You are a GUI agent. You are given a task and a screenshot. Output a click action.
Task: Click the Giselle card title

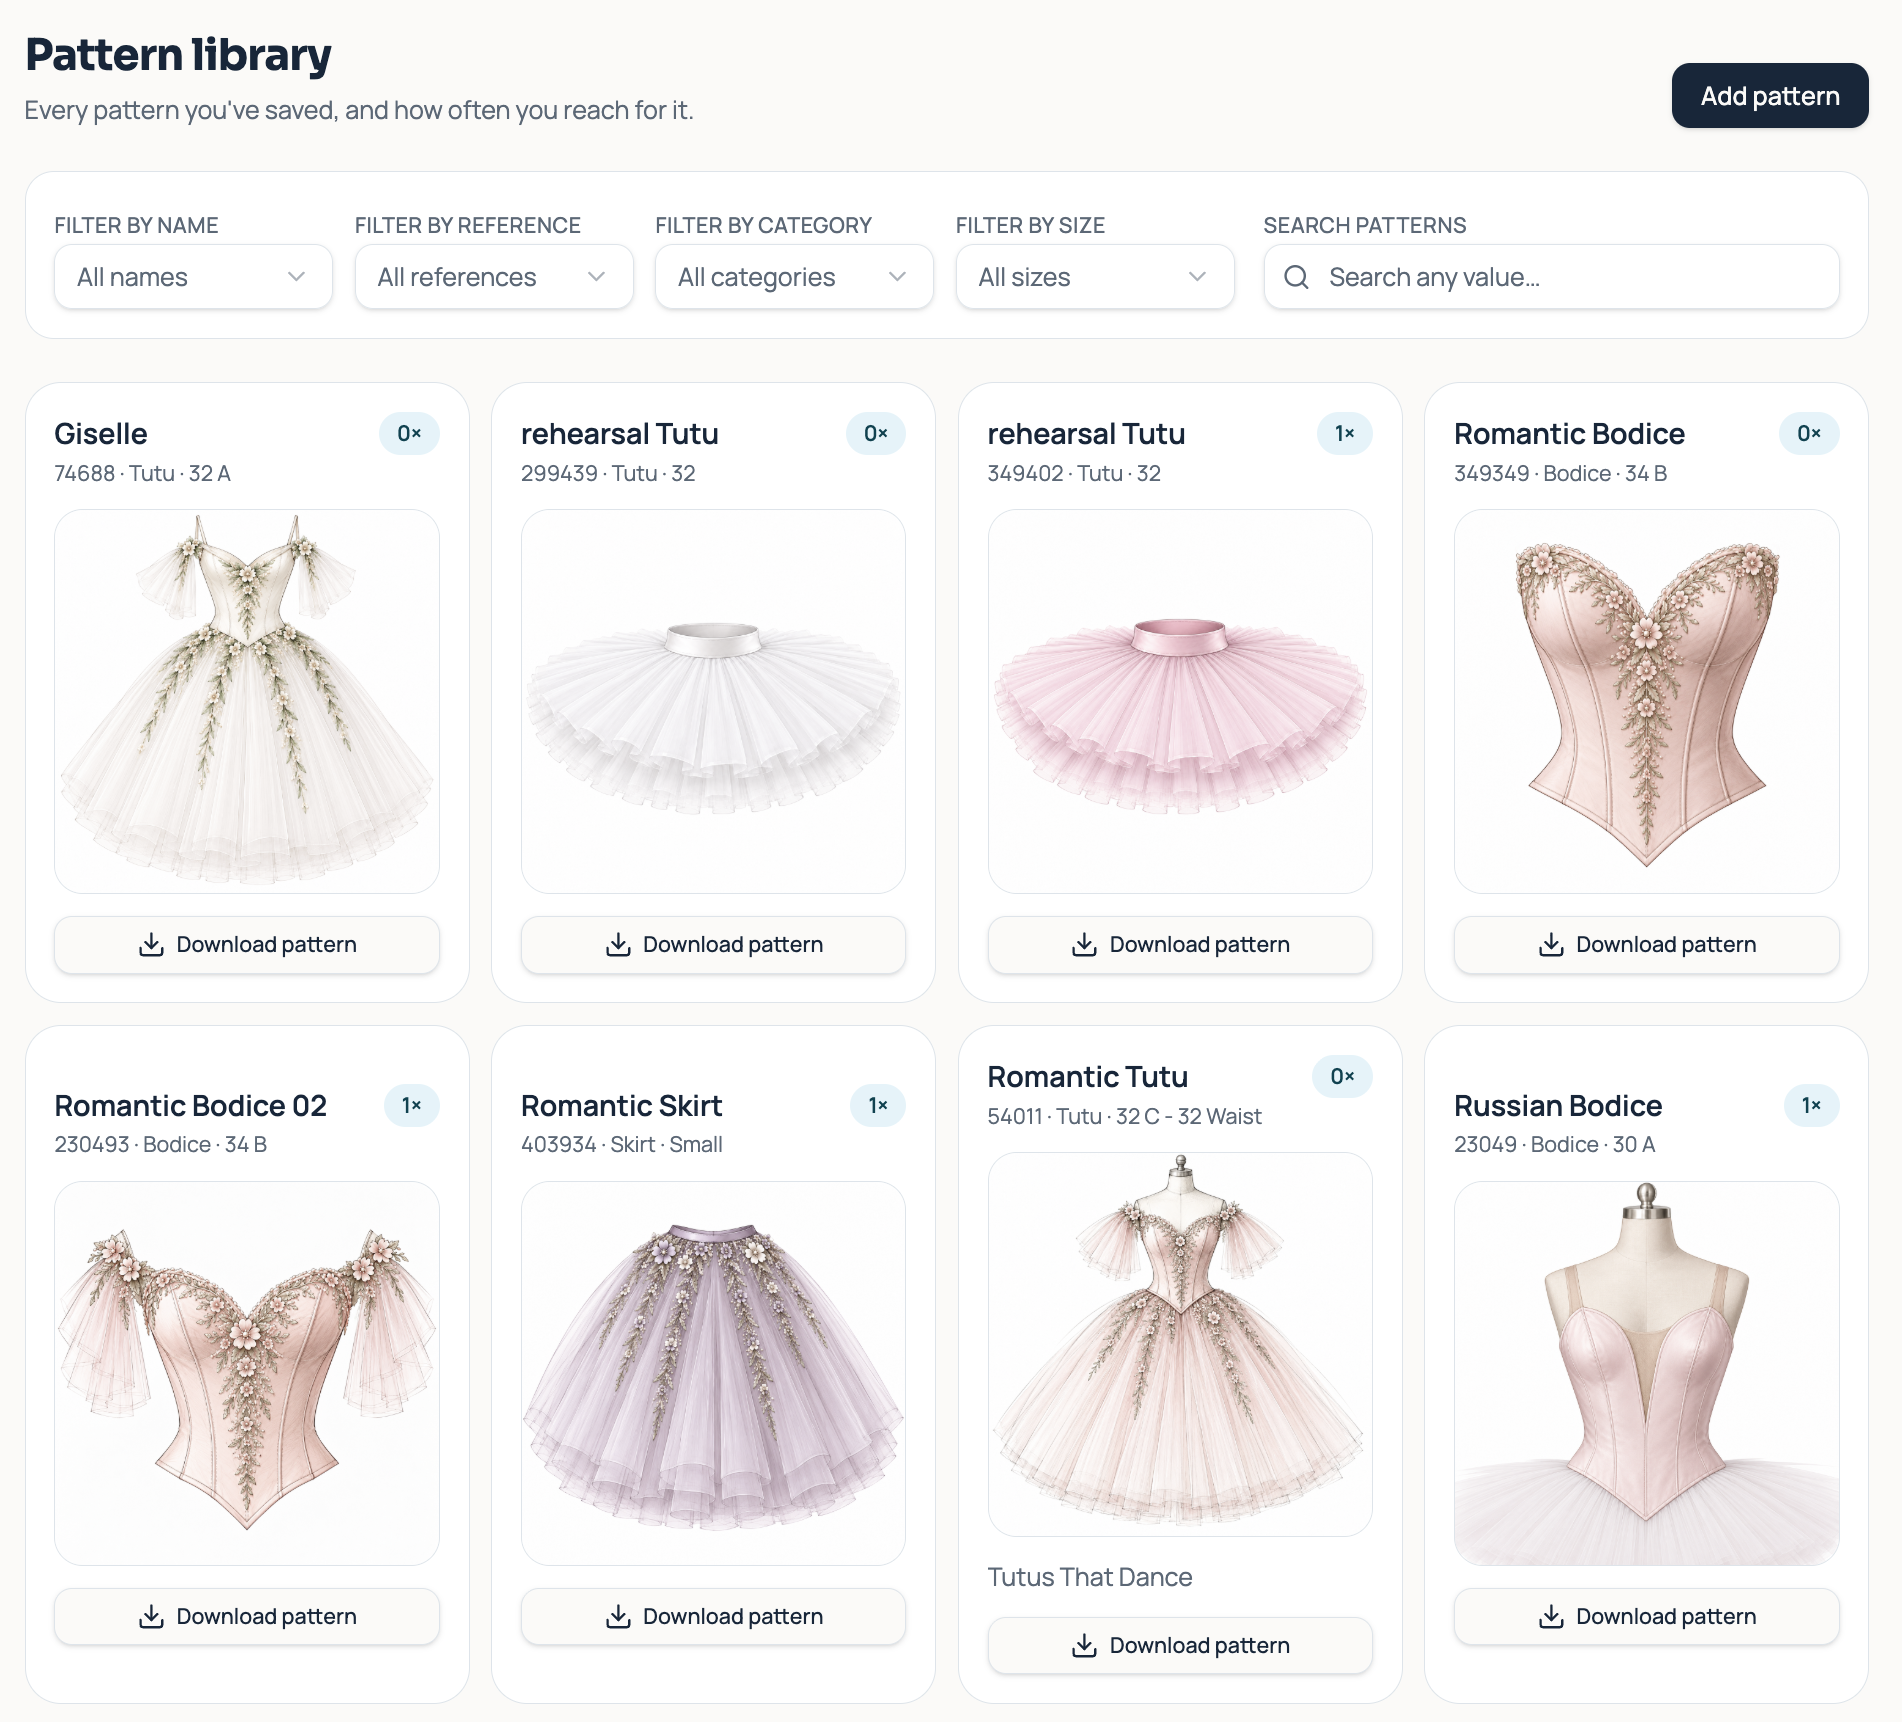(x=101, y=434)
